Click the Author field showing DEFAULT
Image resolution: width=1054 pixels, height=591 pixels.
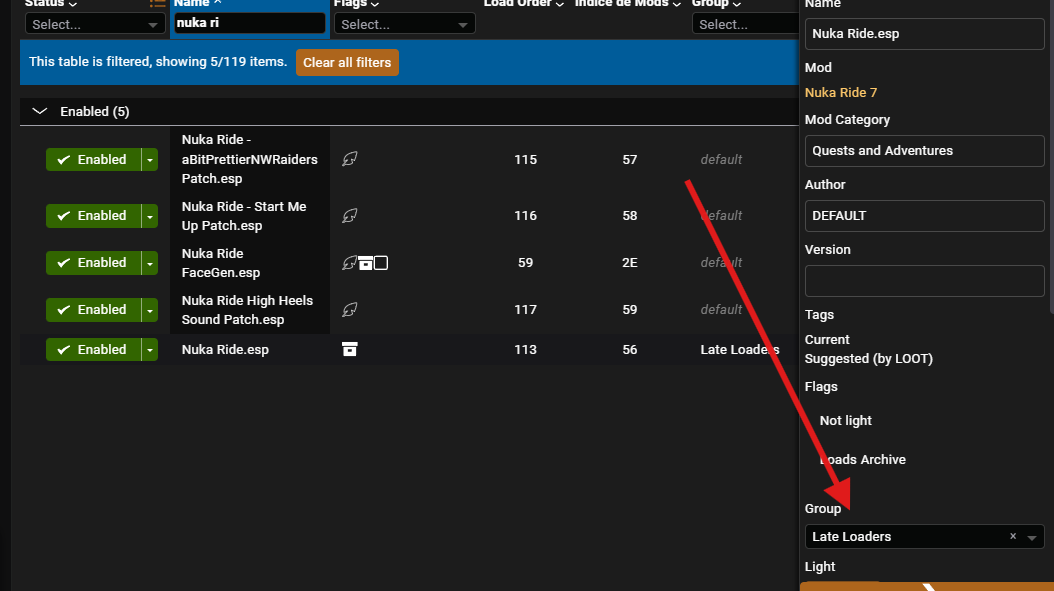coord(924,216)
